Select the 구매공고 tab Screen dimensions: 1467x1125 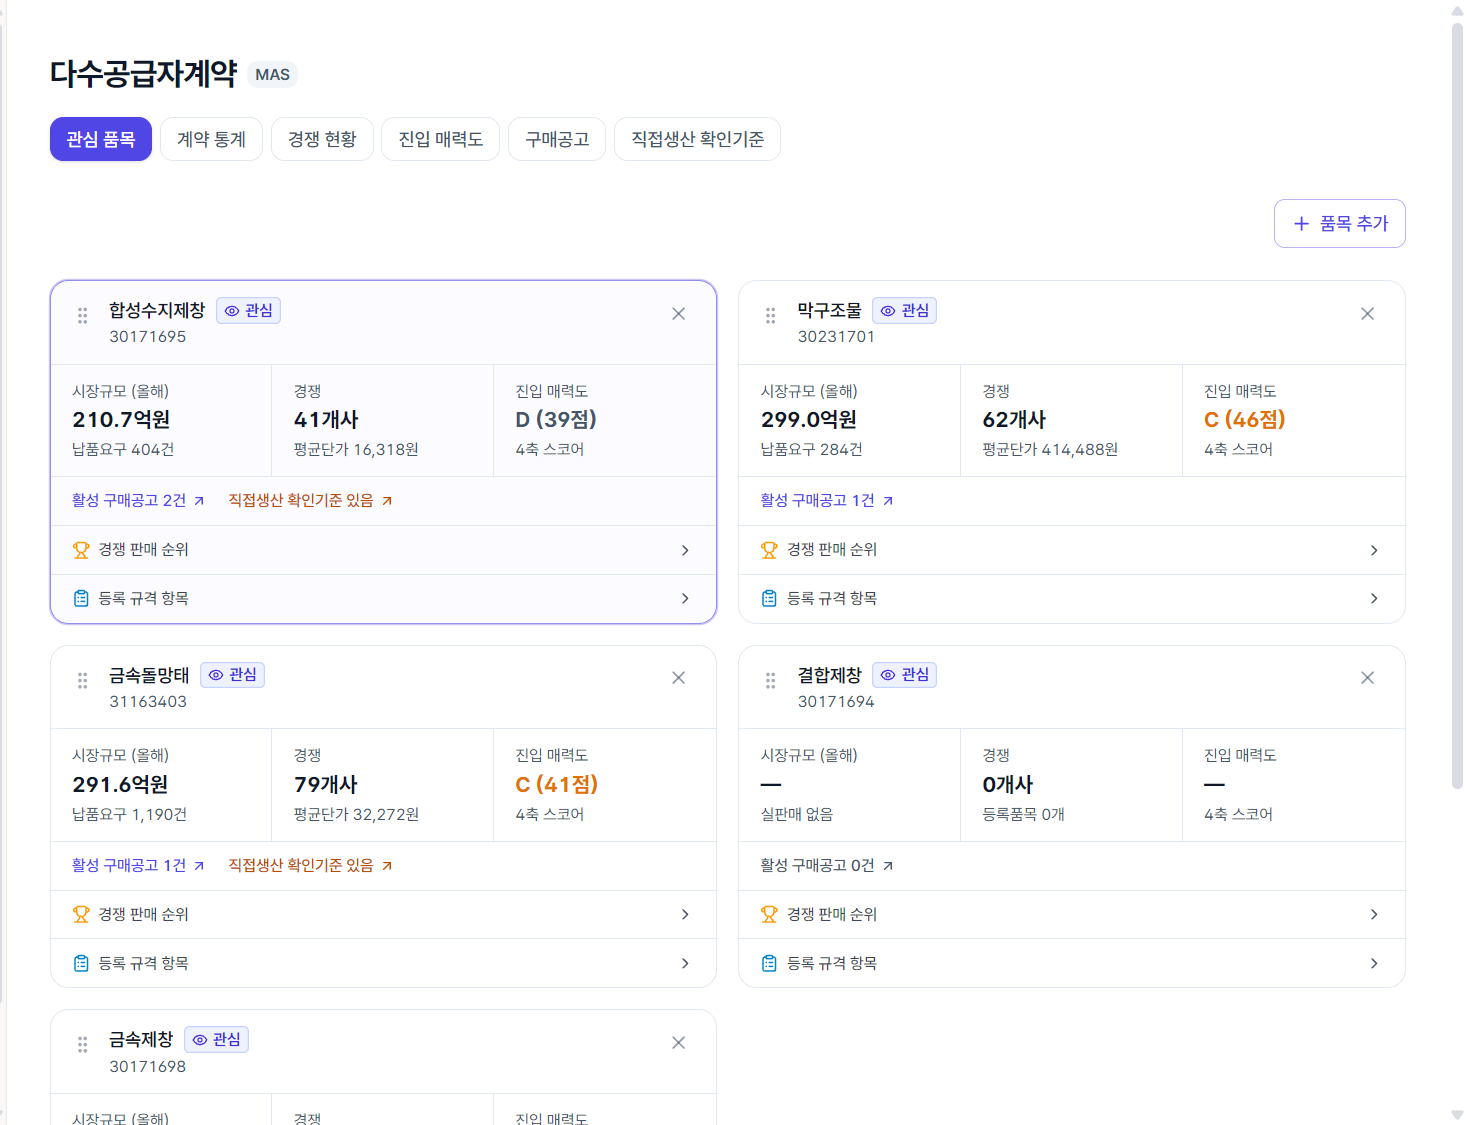(x=557, y=139)
